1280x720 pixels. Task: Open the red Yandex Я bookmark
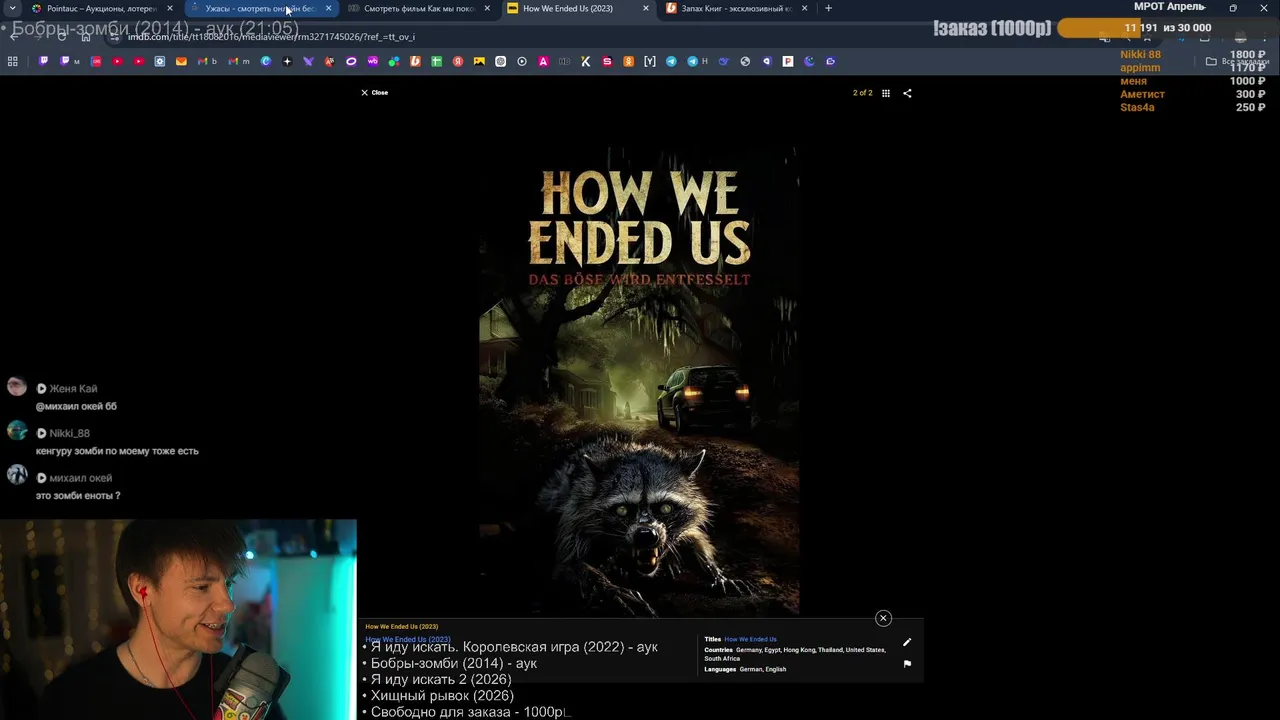click(458, 61)
